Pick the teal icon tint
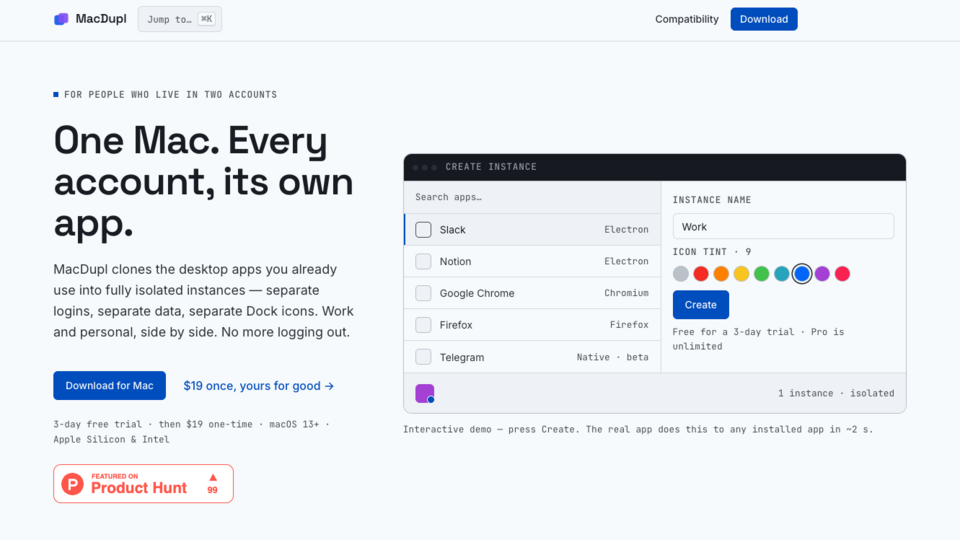960x540 pixels. (782, 274)
